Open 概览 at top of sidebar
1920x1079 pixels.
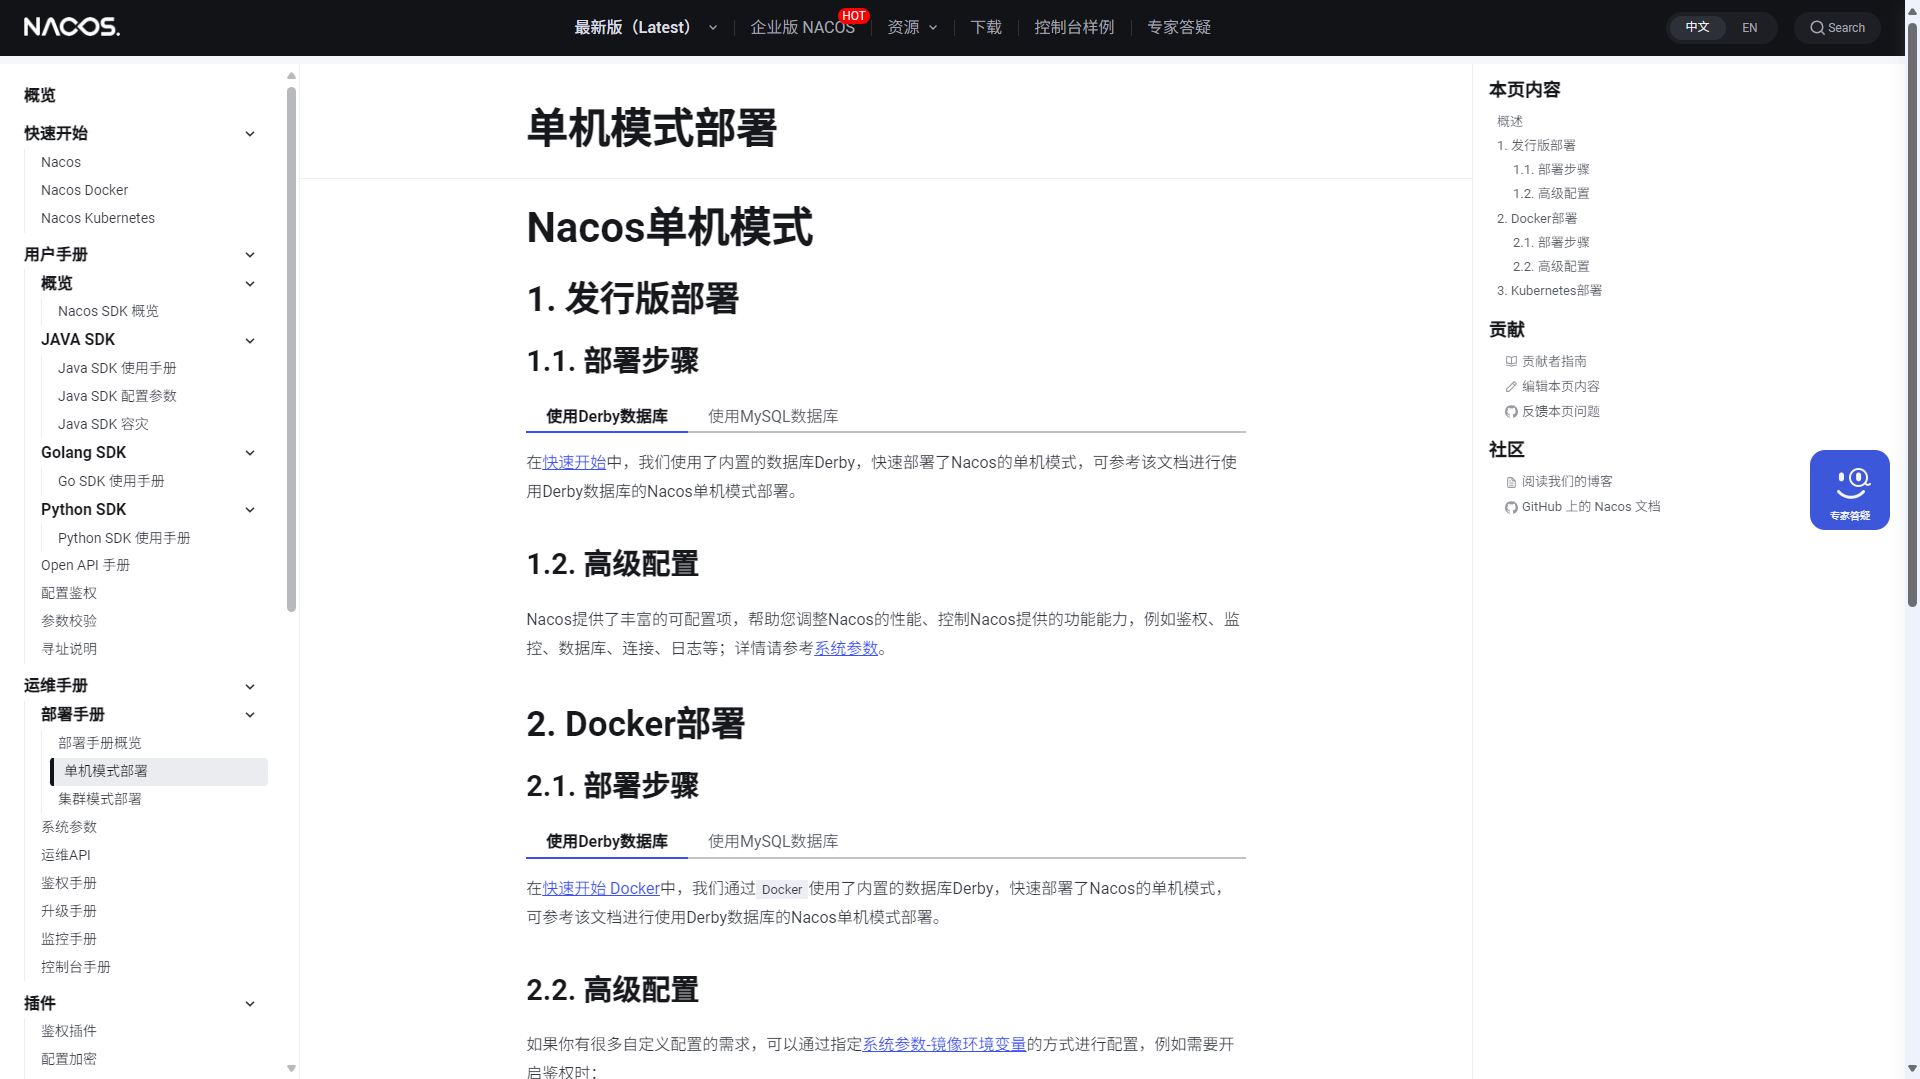tap(40, 95)
